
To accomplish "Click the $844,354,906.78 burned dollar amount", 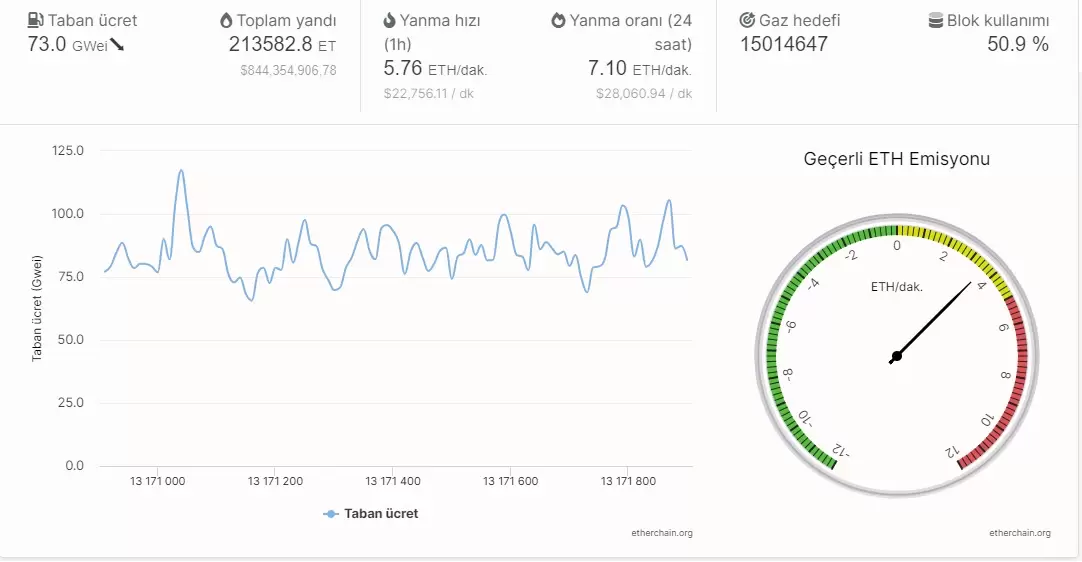I will tap(288, 70).
